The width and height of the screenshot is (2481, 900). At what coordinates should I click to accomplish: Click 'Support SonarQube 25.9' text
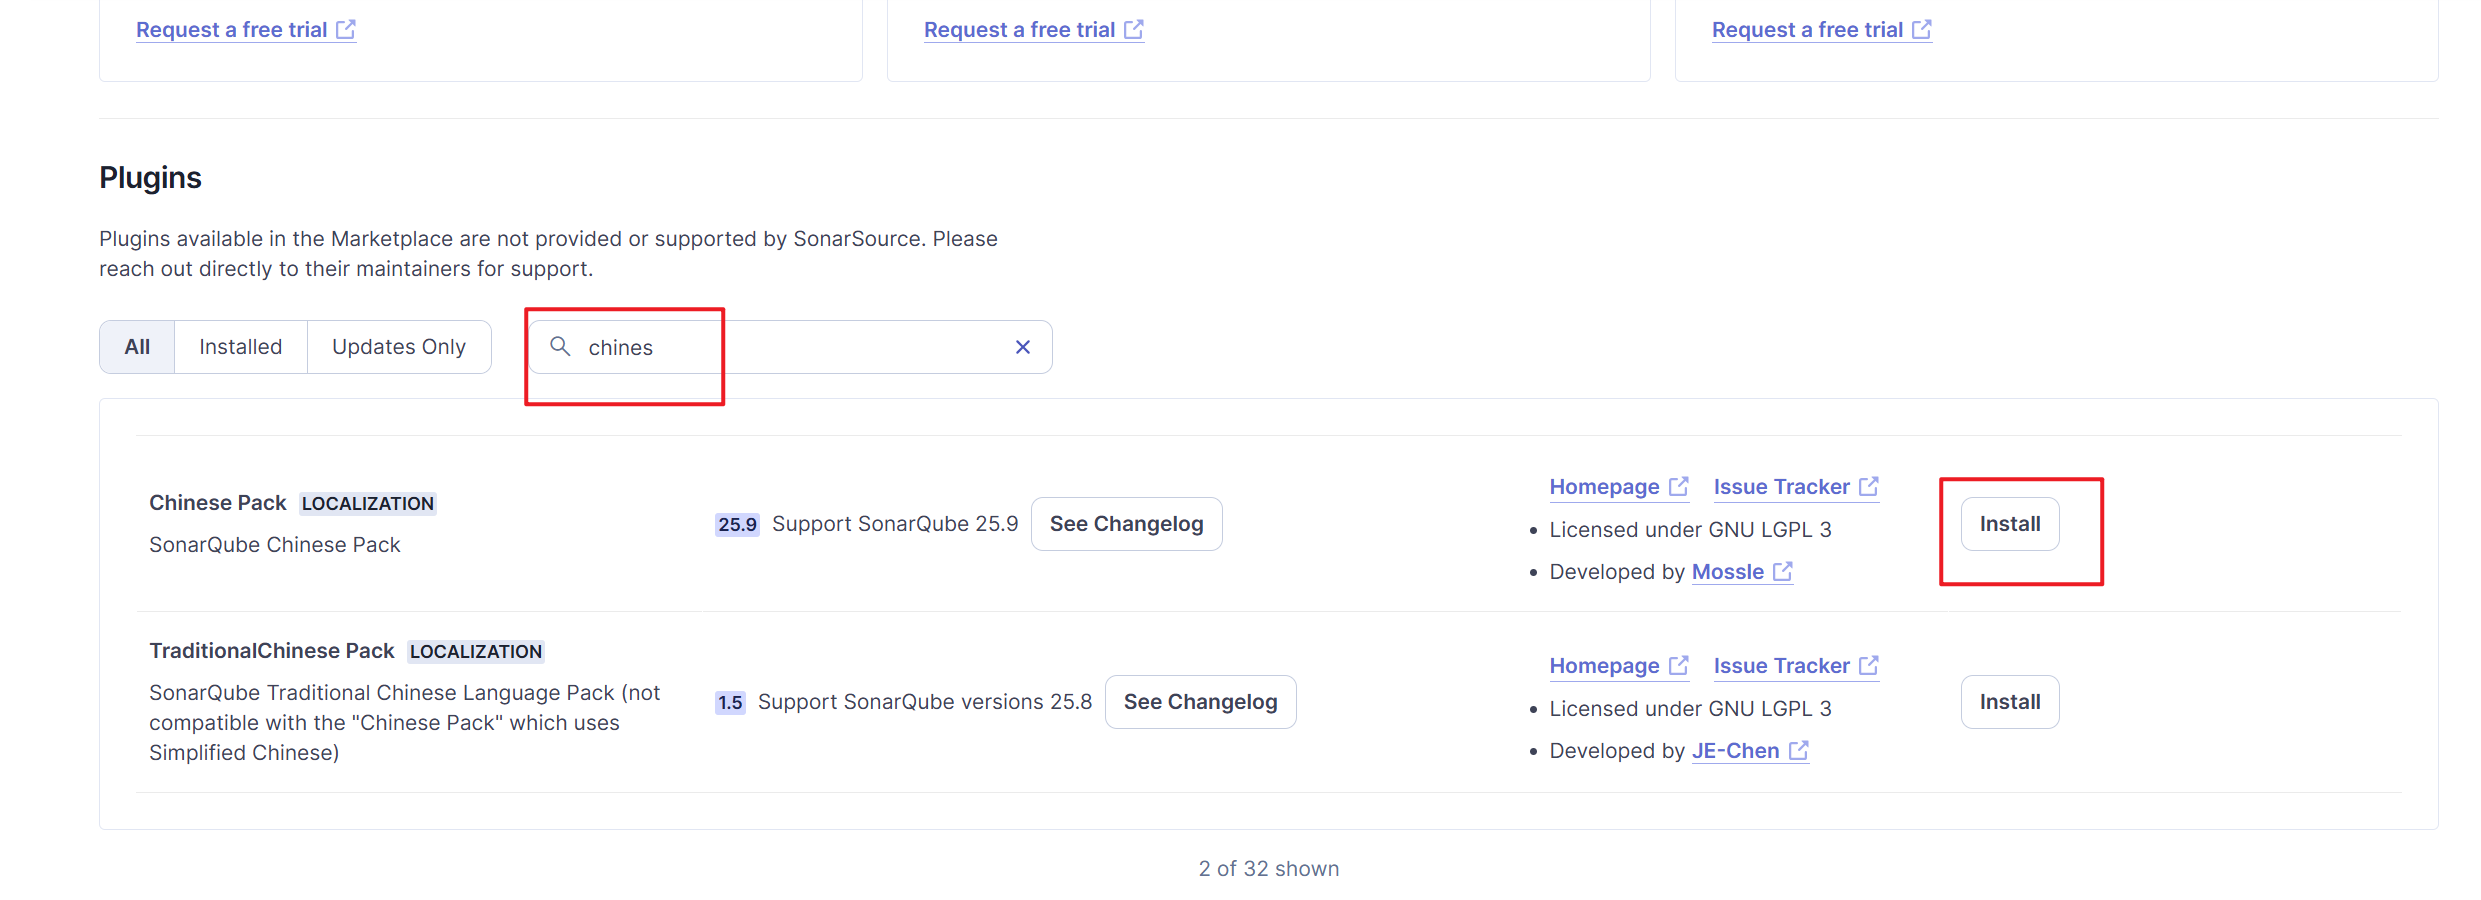[895, 524]
